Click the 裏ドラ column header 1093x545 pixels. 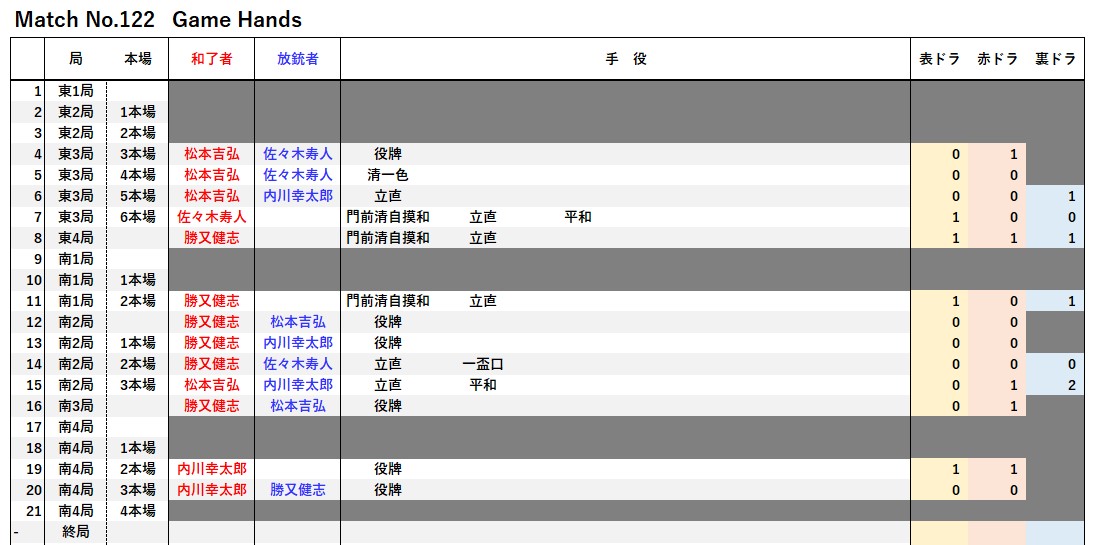tap(1055, 59)
